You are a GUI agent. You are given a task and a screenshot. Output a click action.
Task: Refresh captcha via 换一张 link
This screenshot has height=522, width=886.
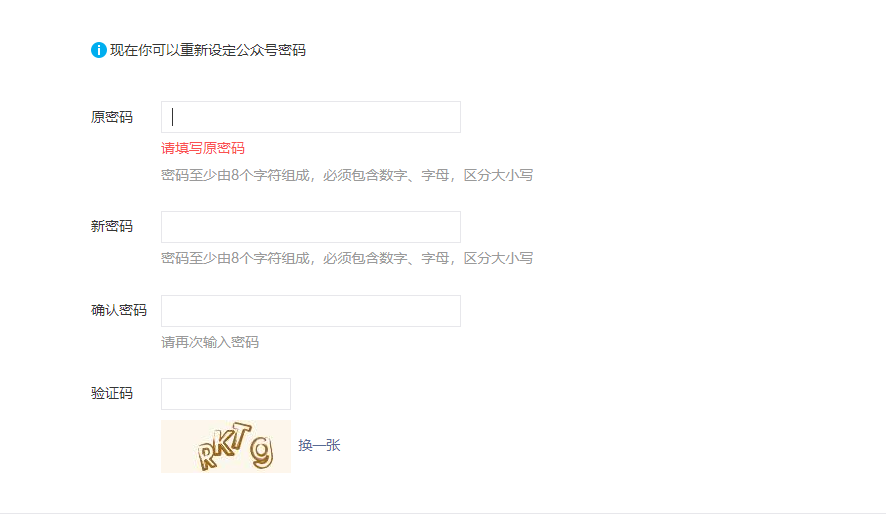(x=319, y=445)
